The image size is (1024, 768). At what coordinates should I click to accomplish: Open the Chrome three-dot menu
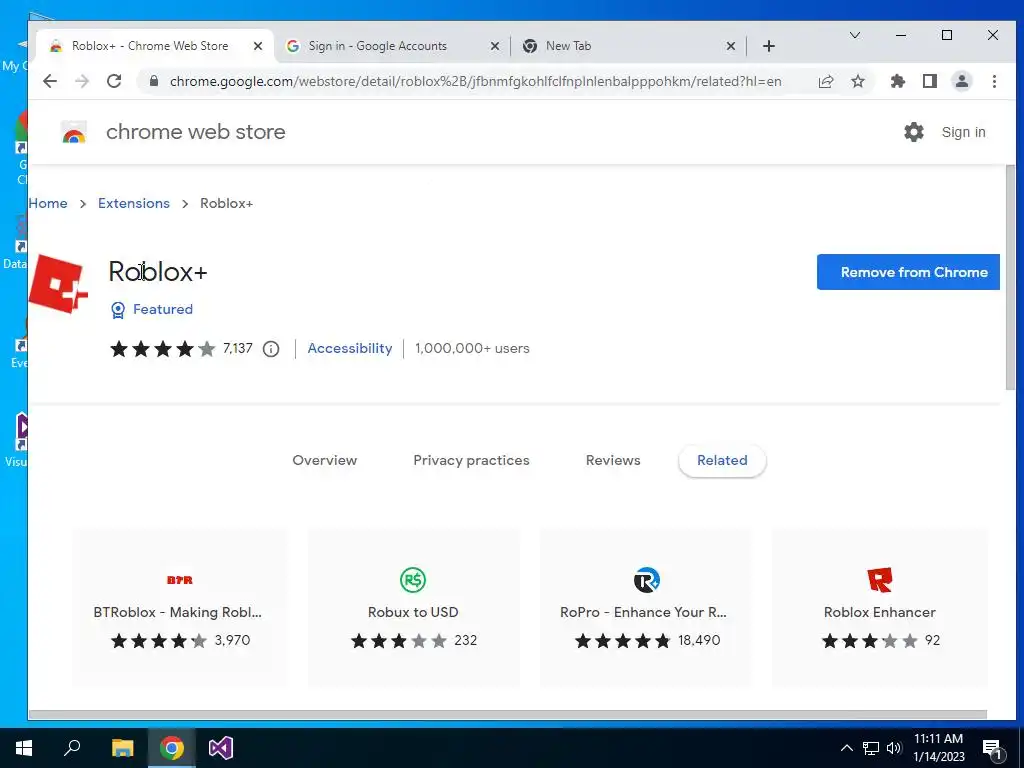point(994,81)
